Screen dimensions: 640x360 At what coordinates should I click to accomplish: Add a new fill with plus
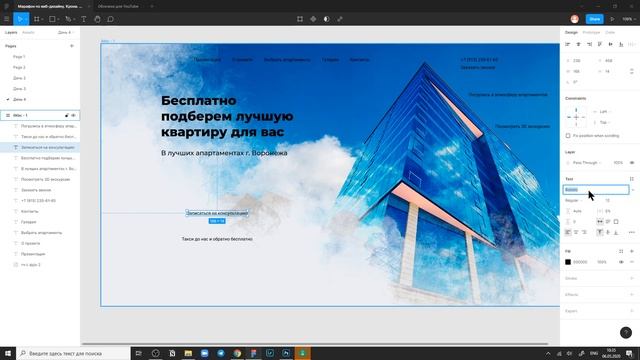[x=632, y=251]
